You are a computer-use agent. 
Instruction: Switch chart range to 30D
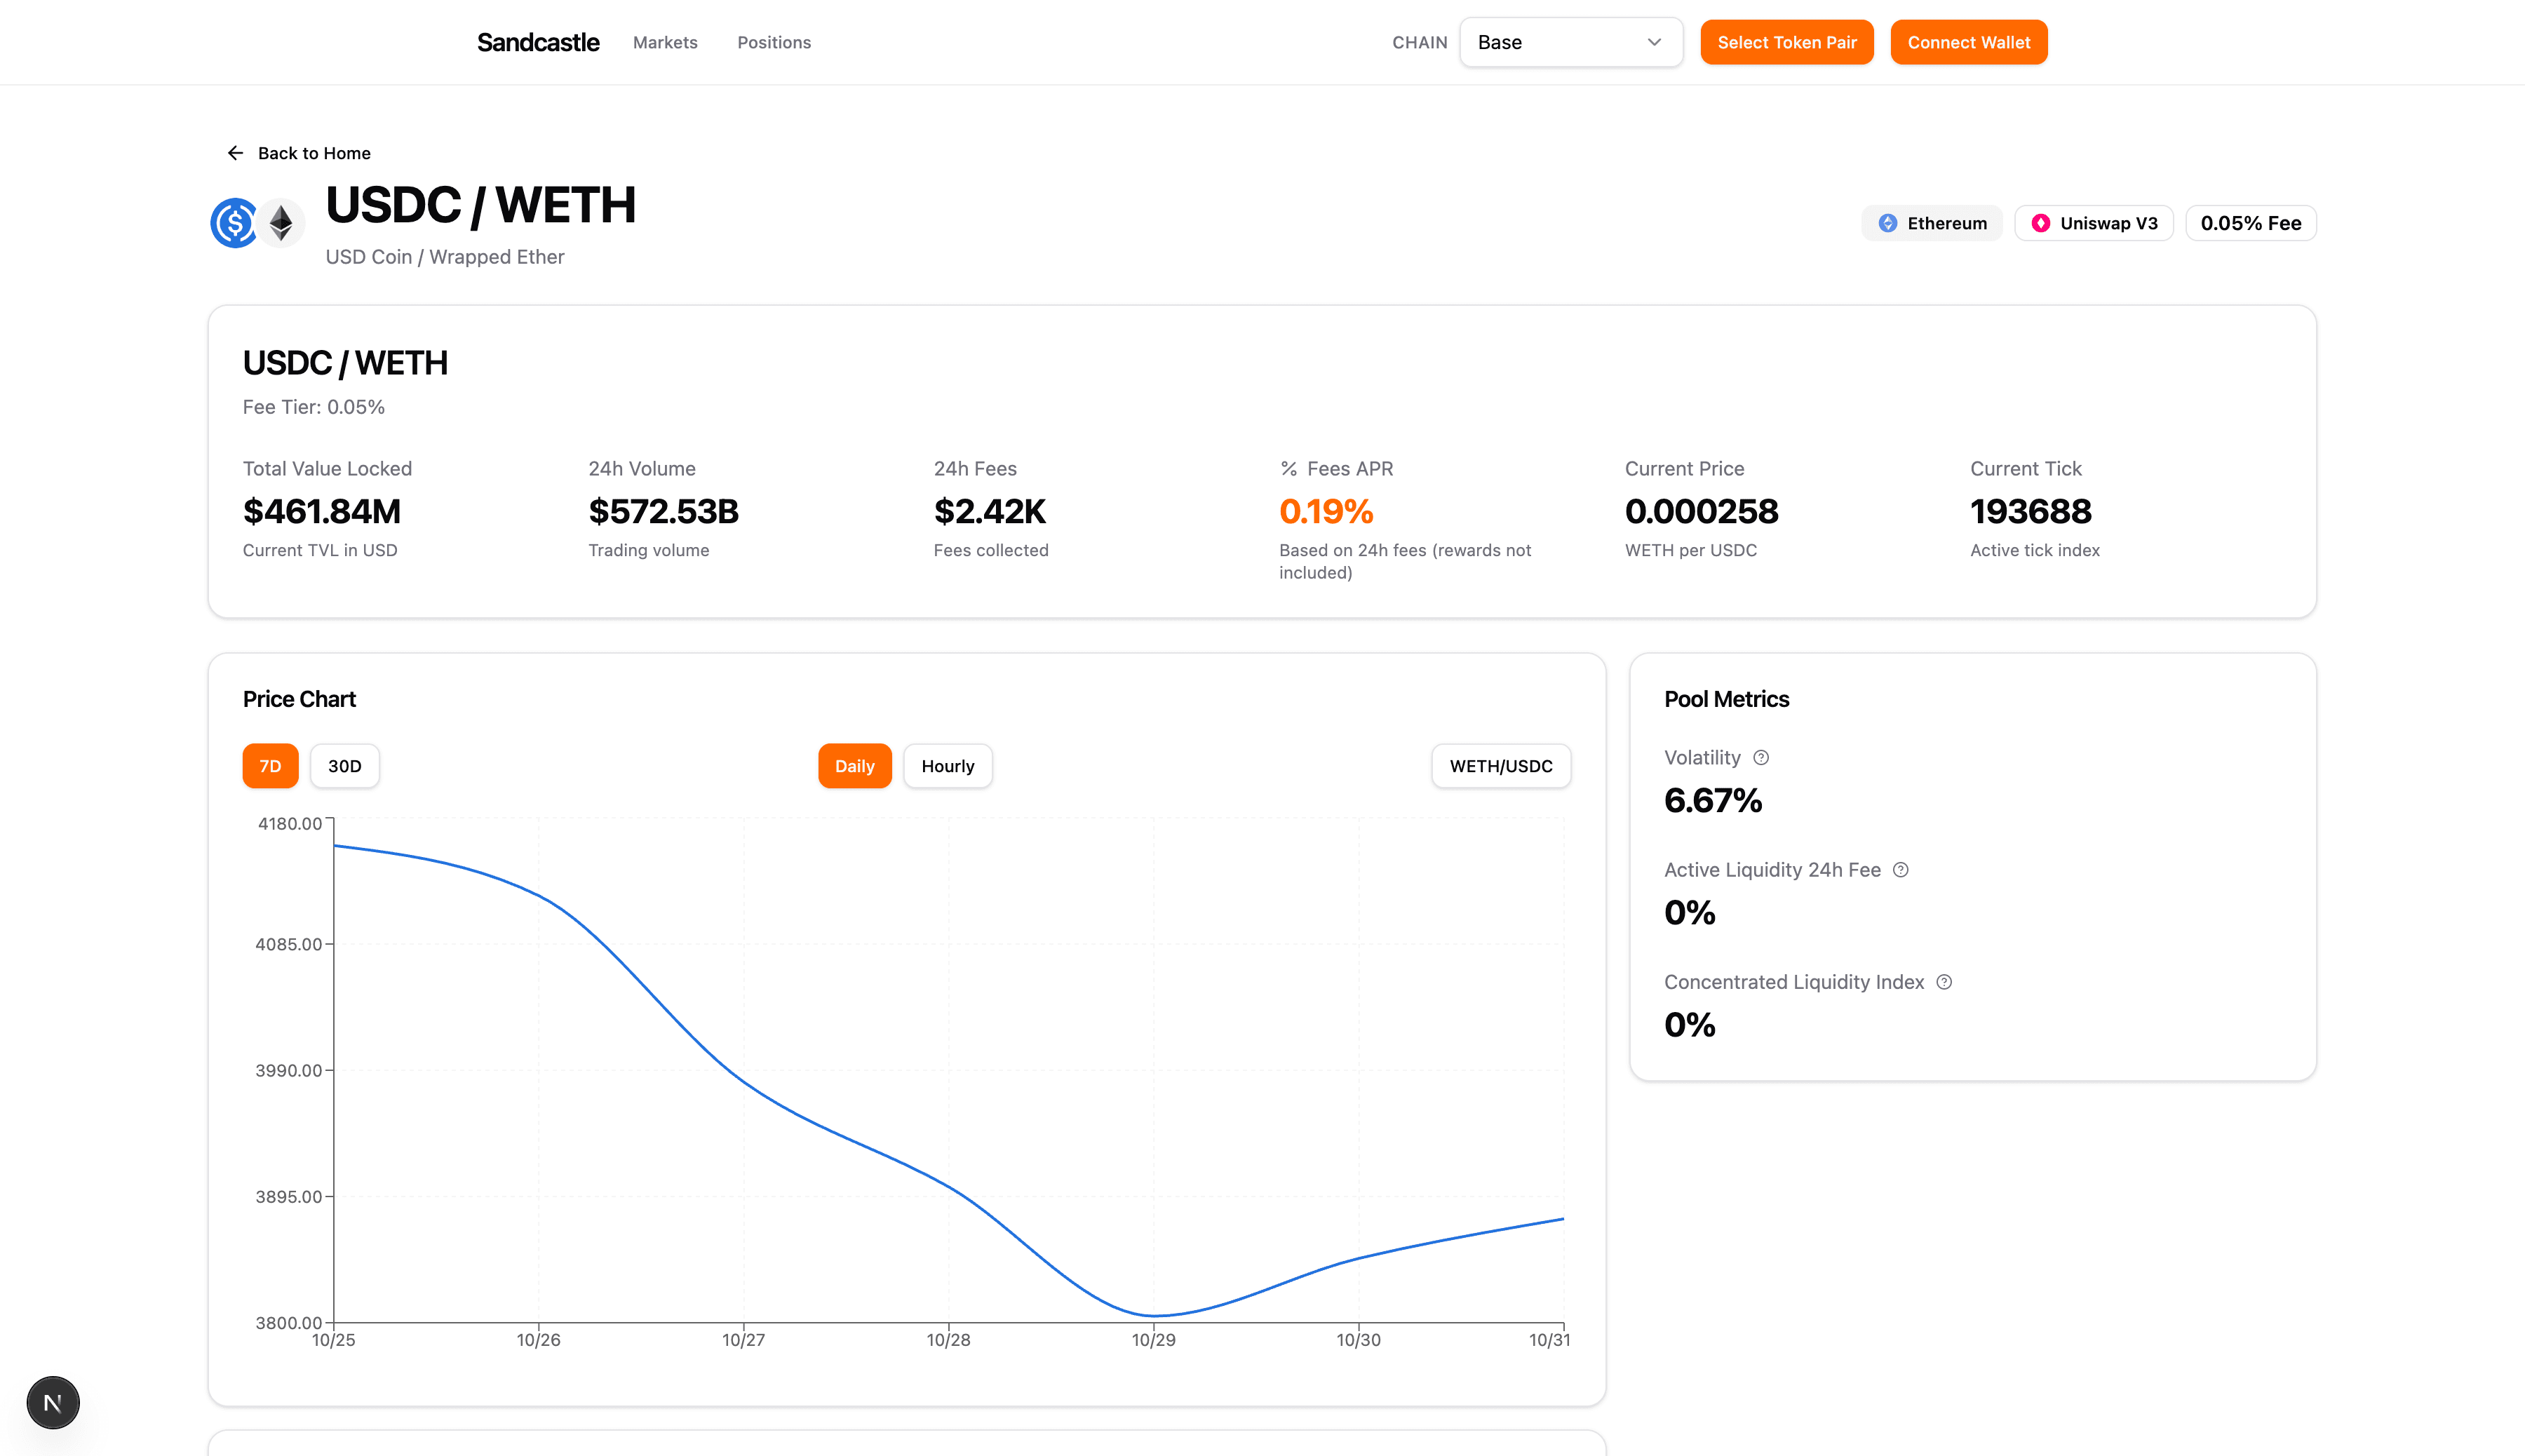tap(344, 766)
